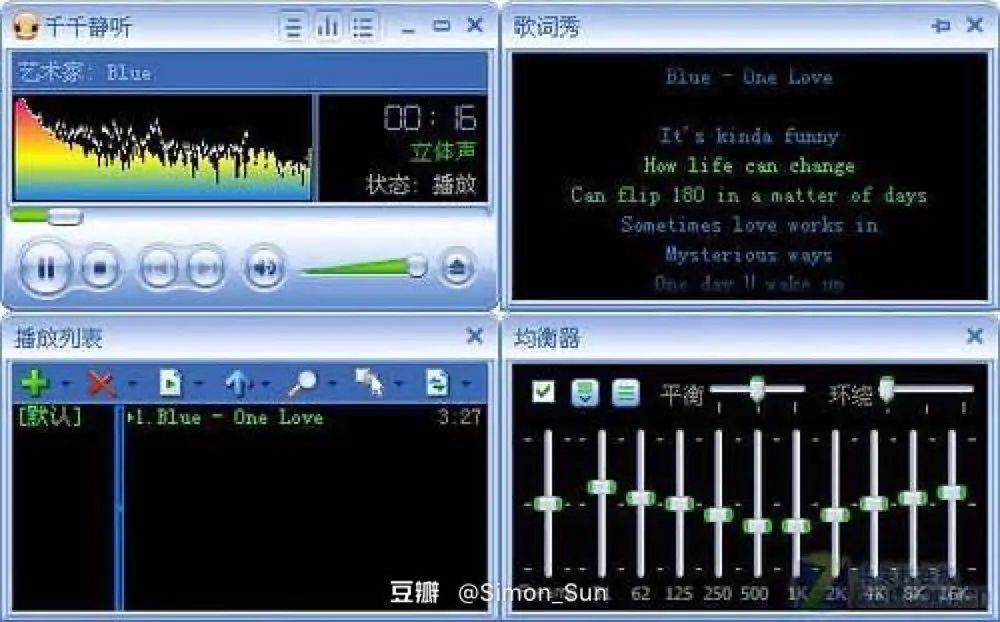1000x622 pixels.
Task: Toggle mute with the speaker icon
Action: click(x=264, y=266)
